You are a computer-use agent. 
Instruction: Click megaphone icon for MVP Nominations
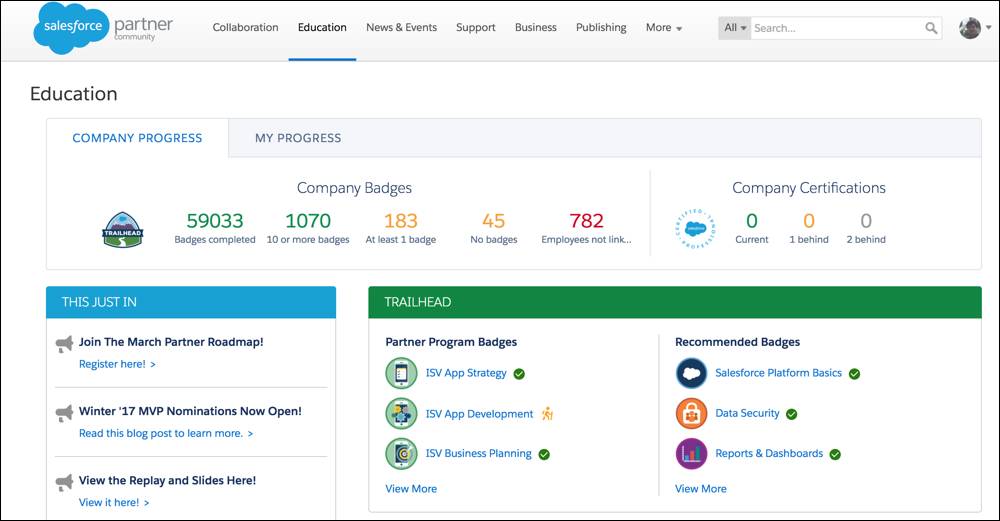(x=64, y=413)
